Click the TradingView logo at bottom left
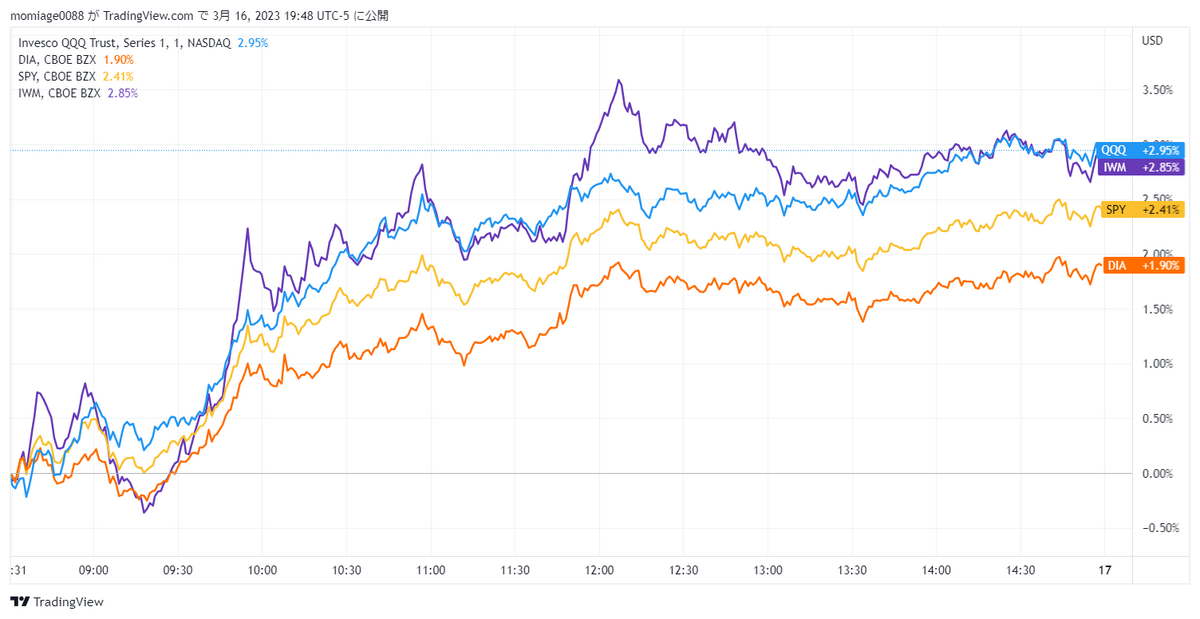This screenshot has width=1200, height=619. [57, 602]
